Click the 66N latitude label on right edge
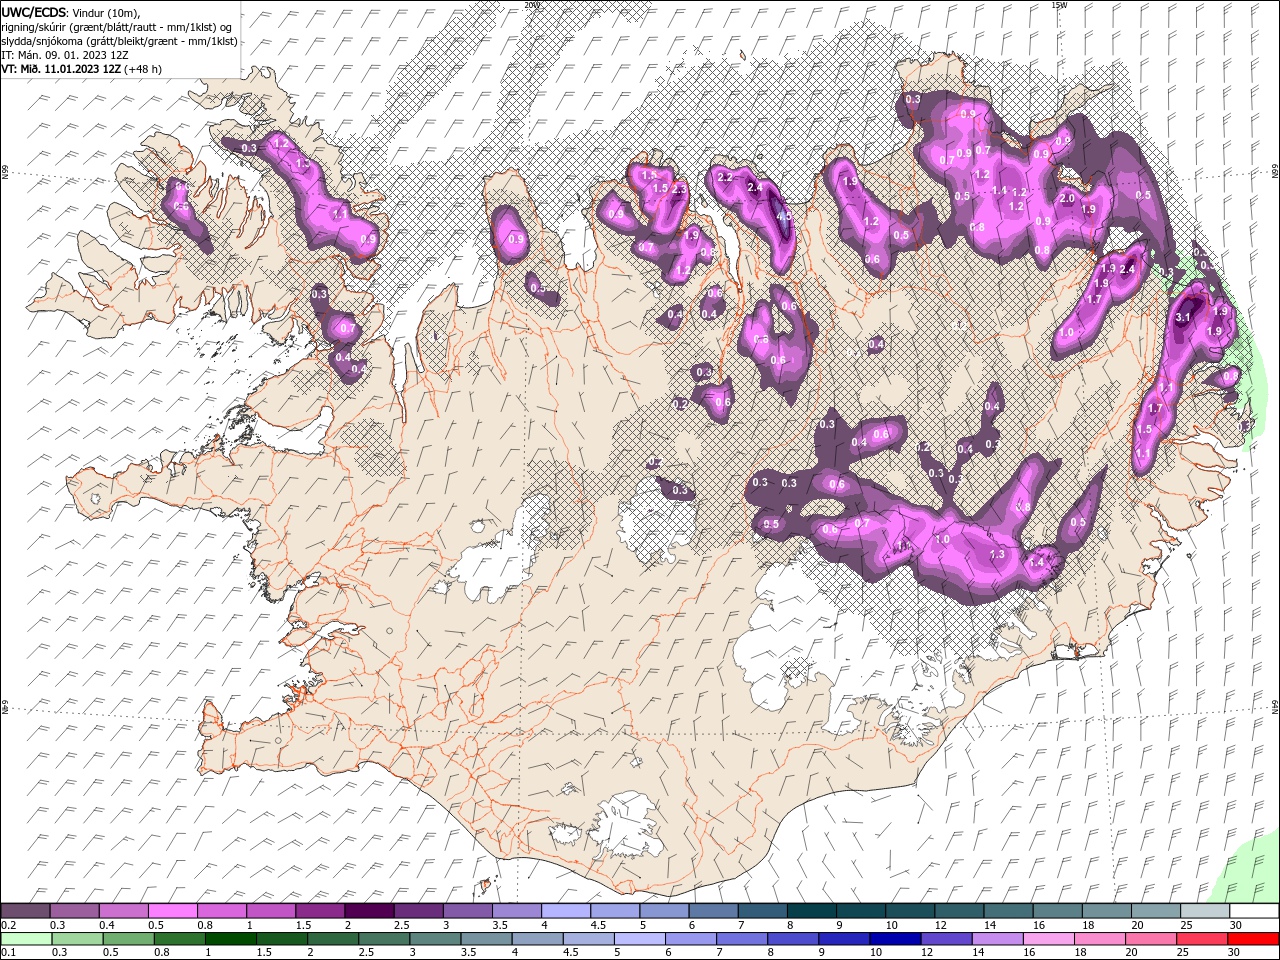This screenshot has width=1280, height=960. pos(1275,172)
